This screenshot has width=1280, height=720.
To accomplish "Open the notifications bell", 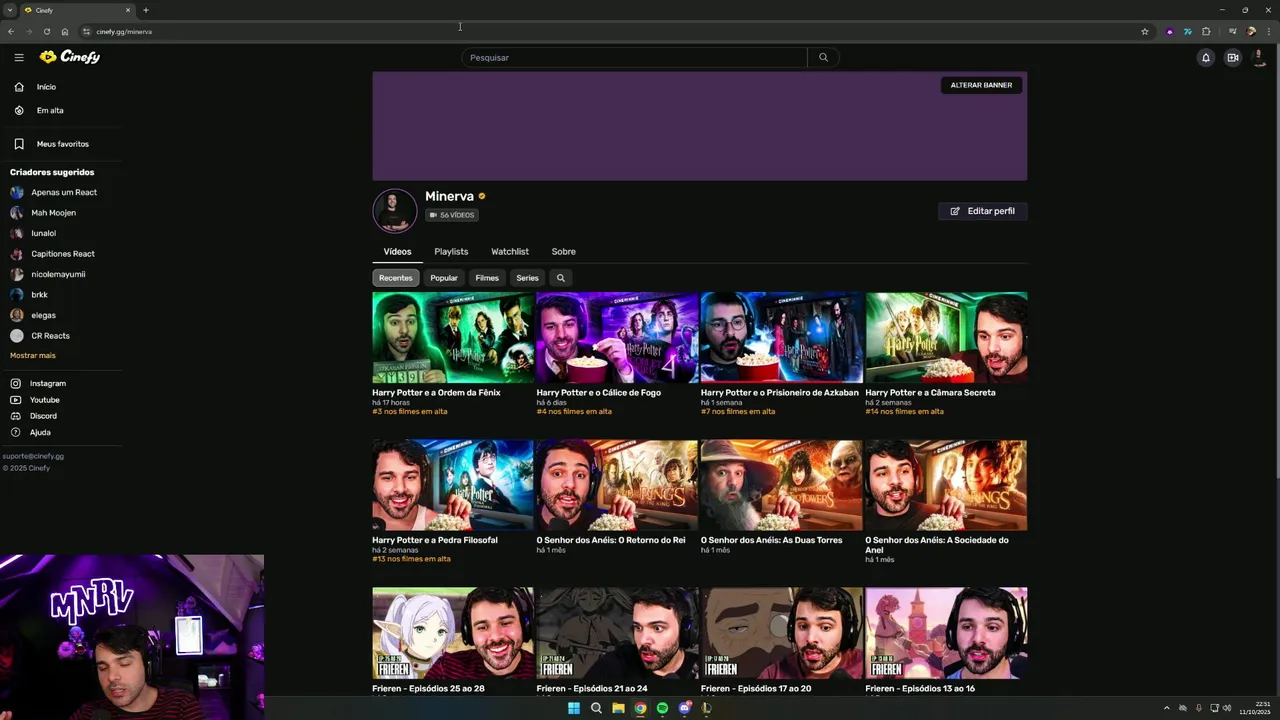I will point(1205,57).
